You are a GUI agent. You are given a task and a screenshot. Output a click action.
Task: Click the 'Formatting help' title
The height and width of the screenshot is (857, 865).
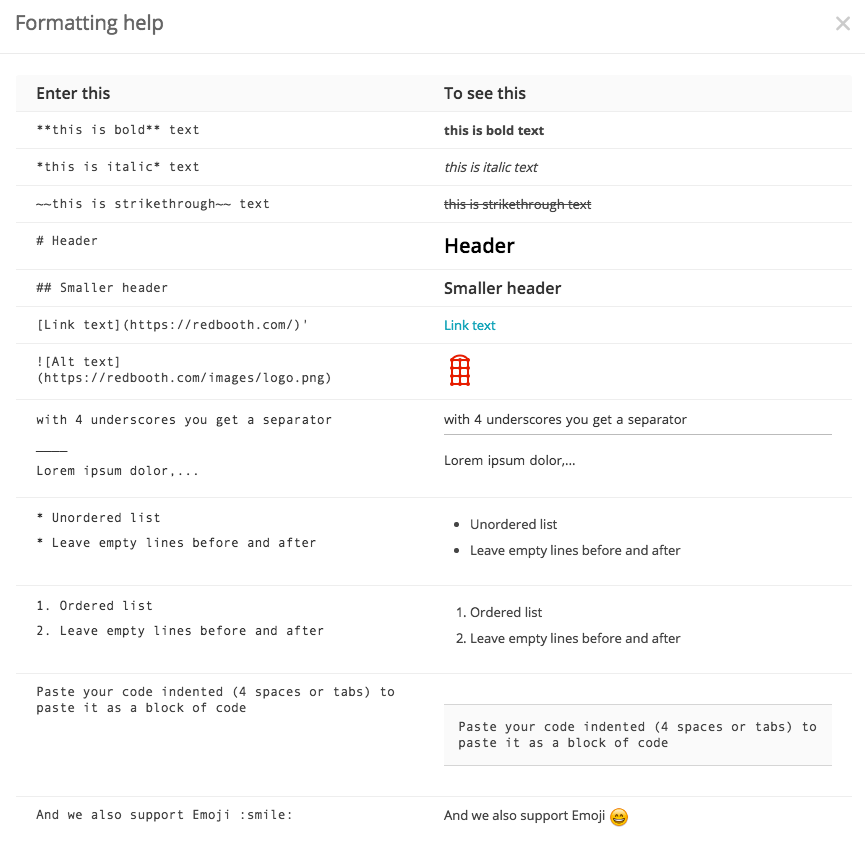[x=89, y=23]
